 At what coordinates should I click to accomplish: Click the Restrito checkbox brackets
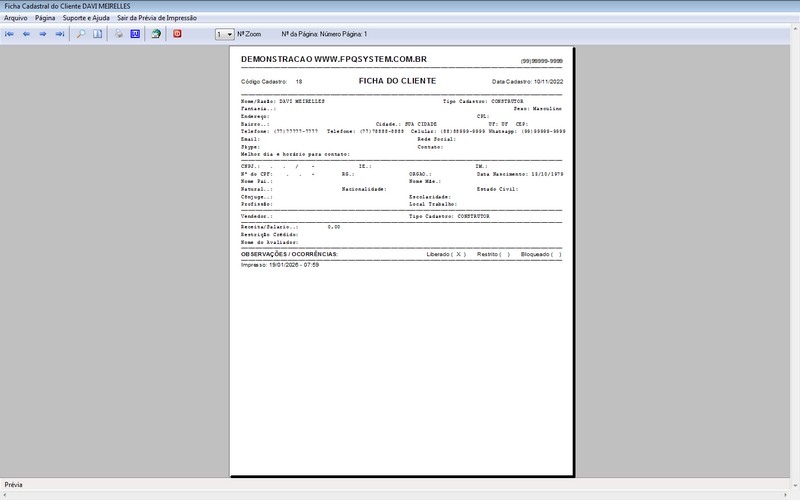click(x=505, y=255)
